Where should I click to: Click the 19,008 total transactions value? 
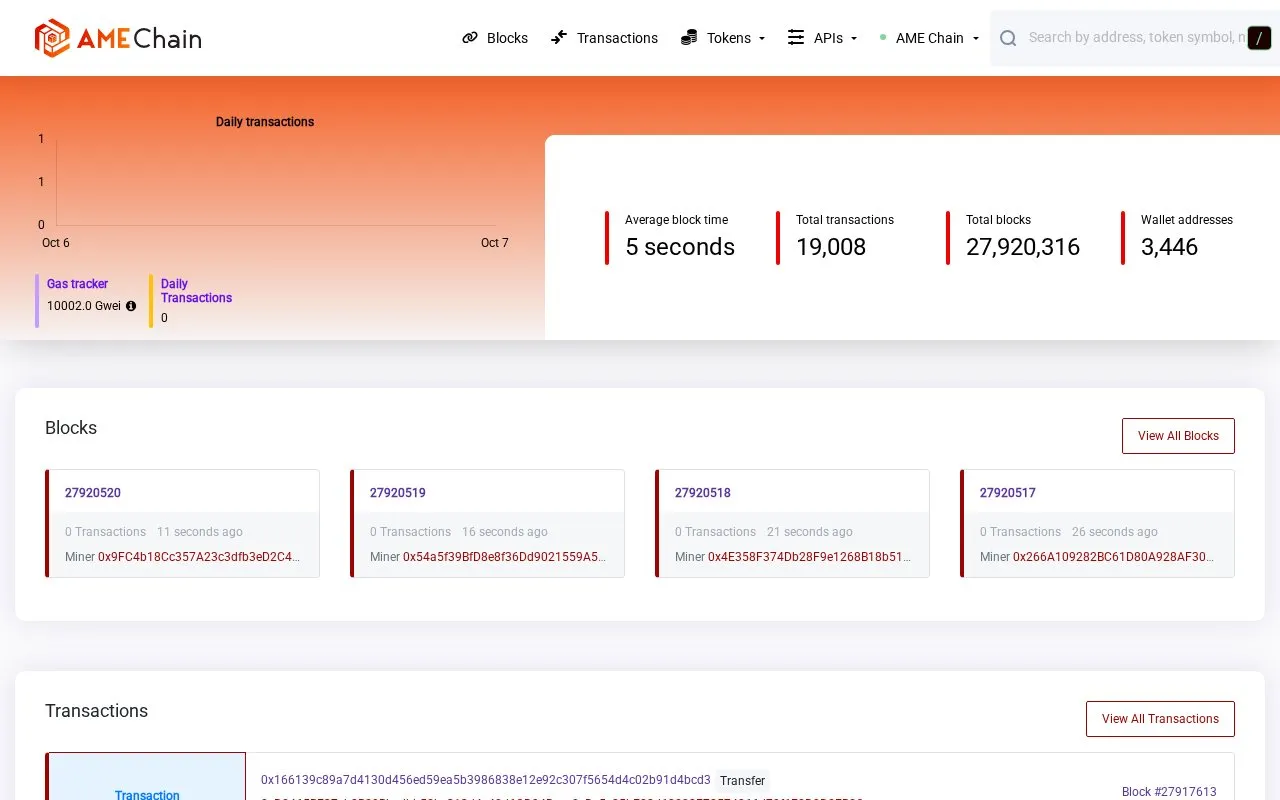(831, 247)
